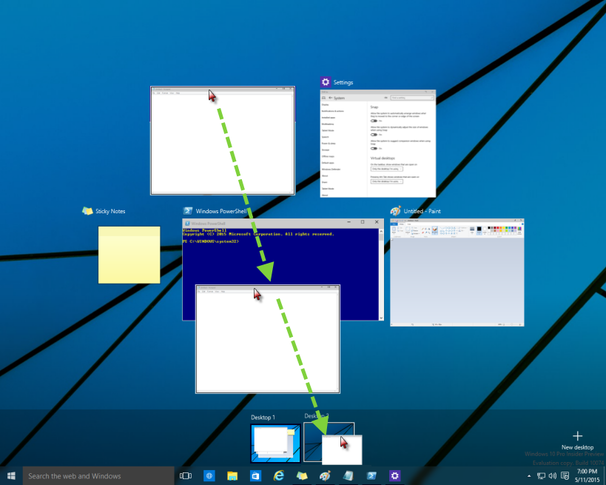Select the Sticky Notes taskbar icon
606x485 pixels.
tap(301, 476)
